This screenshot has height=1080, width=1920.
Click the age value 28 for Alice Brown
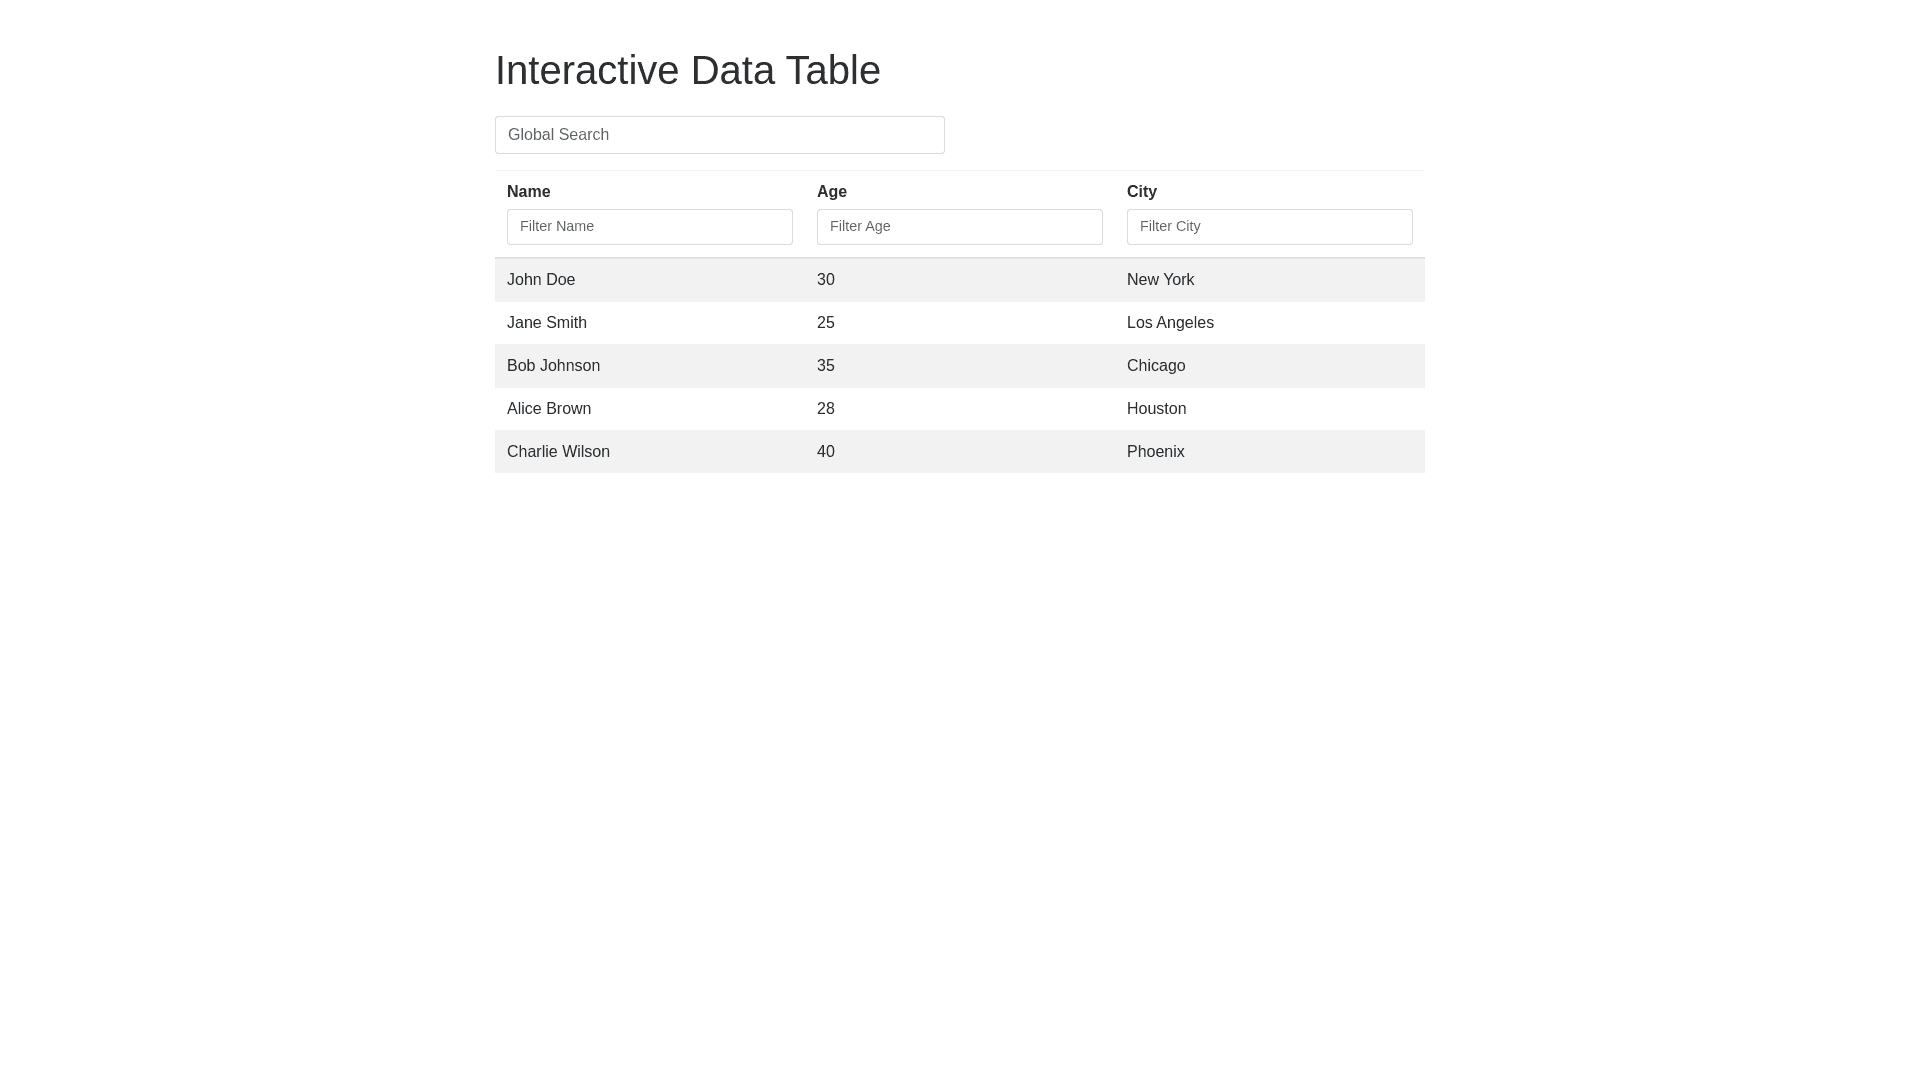click(x=825, y=408)
